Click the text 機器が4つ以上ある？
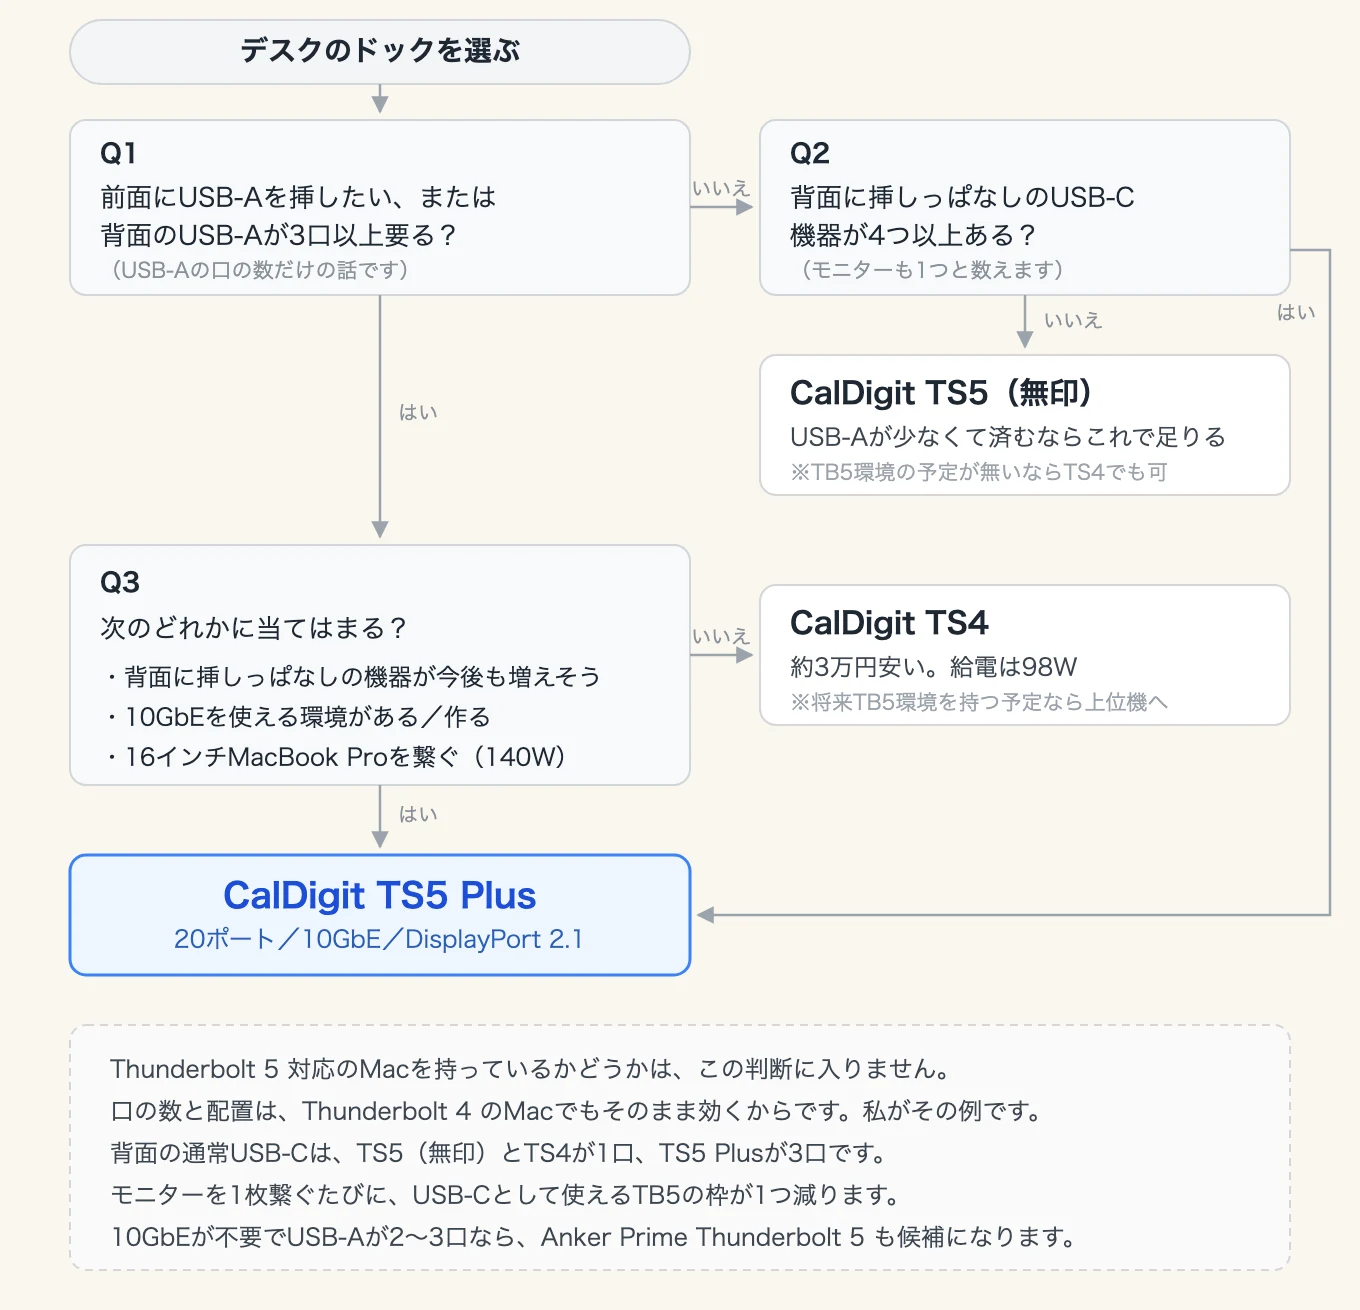Viewport: 1360px width, 1310px height. pyautogui.click(x=915, y=235)
